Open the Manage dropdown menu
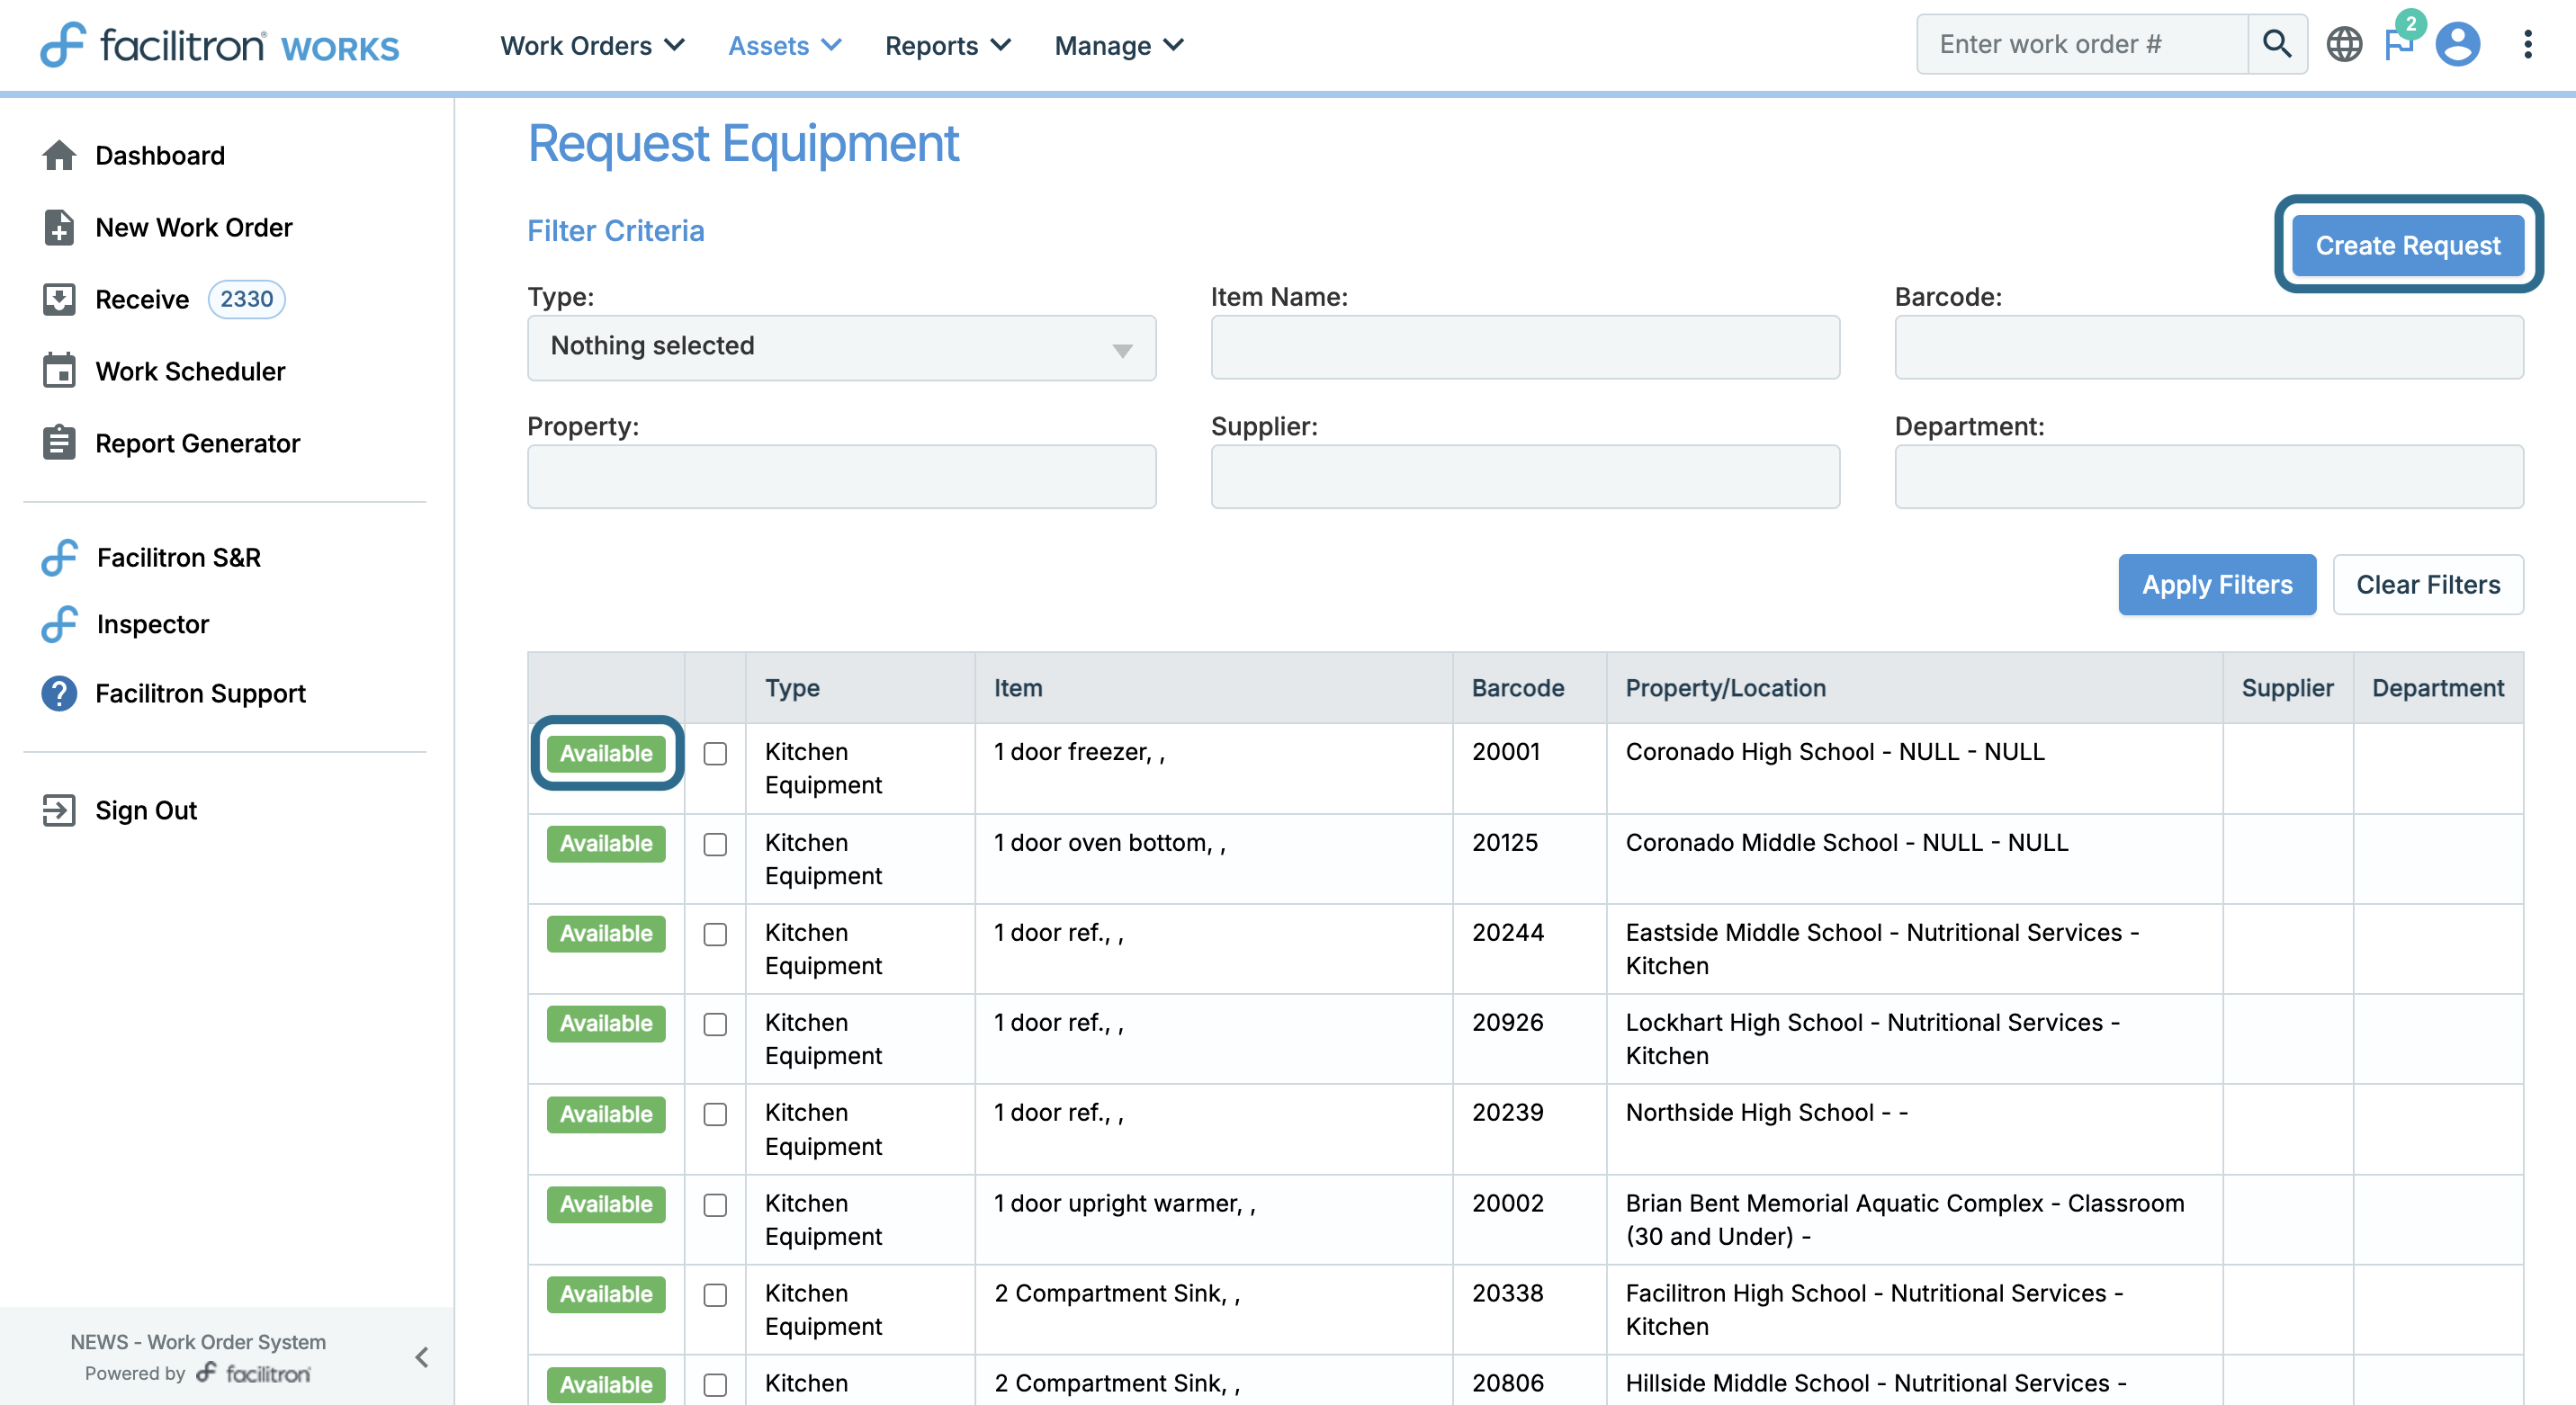The image size is (2576, 1405). coord(1118,46)
